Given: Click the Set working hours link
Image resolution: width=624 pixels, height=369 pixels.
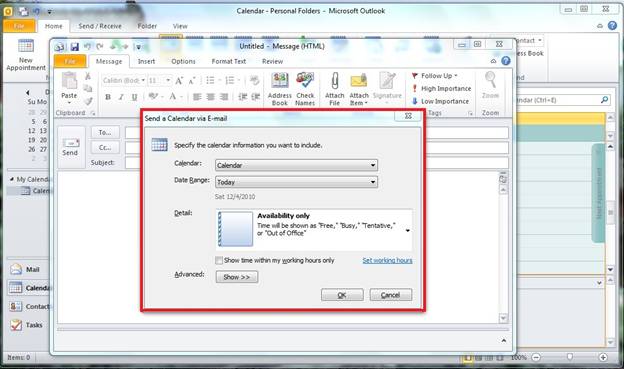Looking at the screenshot, I should (387, 260).
